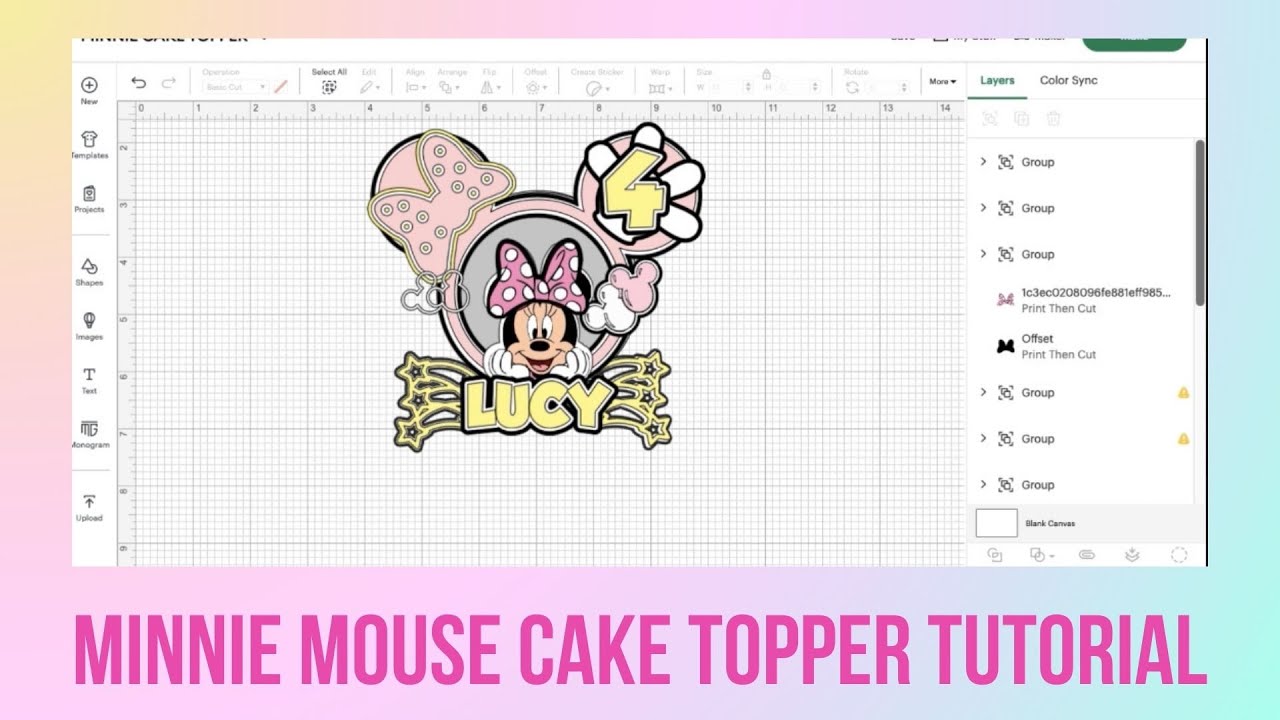Expand the Group directly above the 1c3ec0208096 layer

pyautogui.click(x=983, y=253)
